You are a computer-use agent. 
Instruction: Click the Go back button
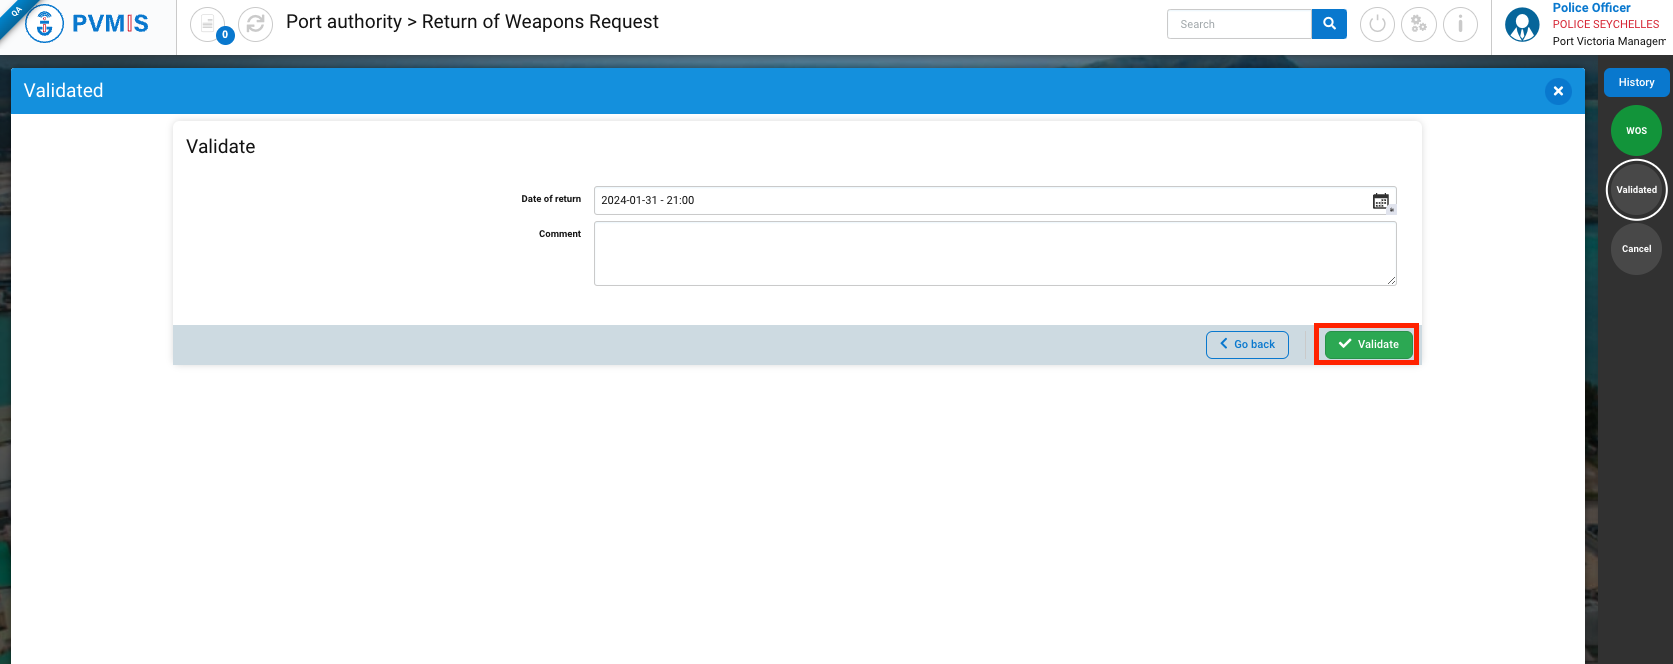tap(1247, 344)
